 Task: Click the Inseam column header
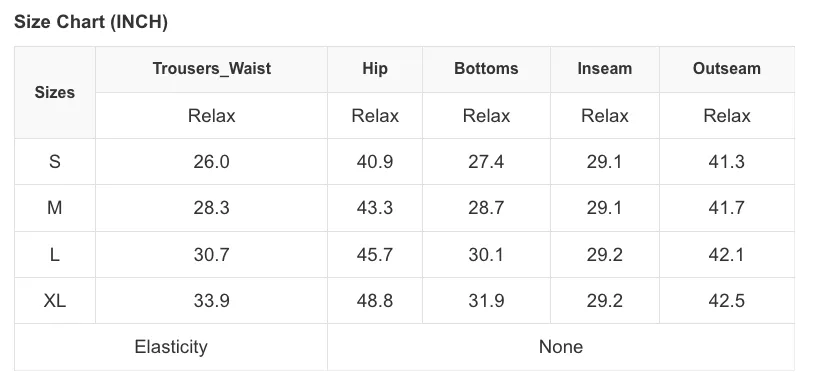pos(605,69)
